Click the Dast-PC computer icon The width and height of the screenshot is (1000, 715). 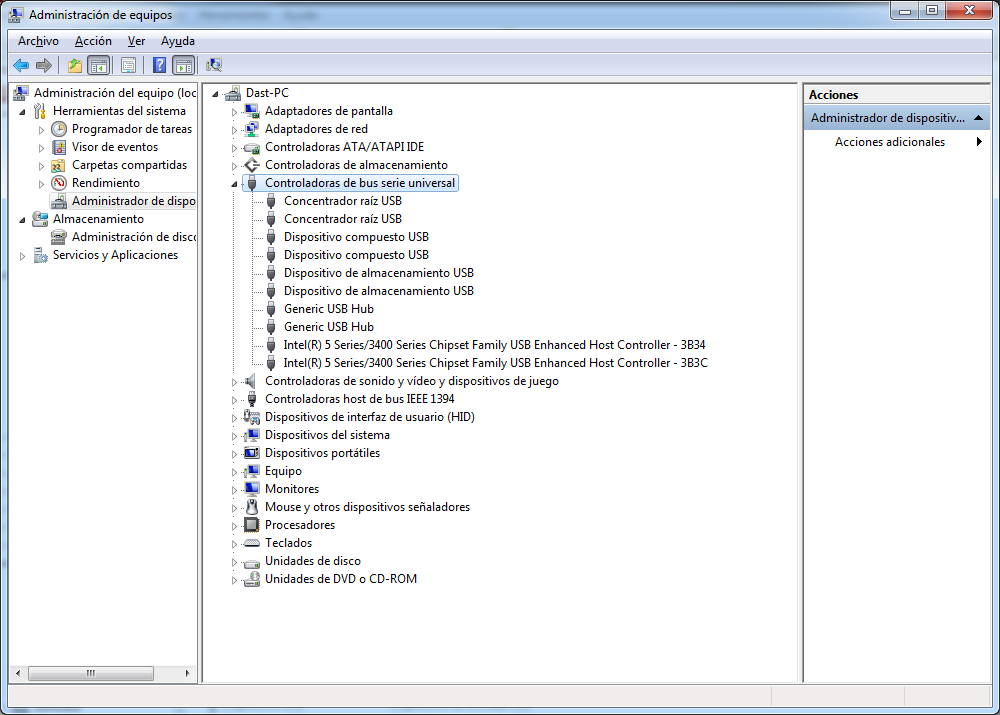point(233,93)
